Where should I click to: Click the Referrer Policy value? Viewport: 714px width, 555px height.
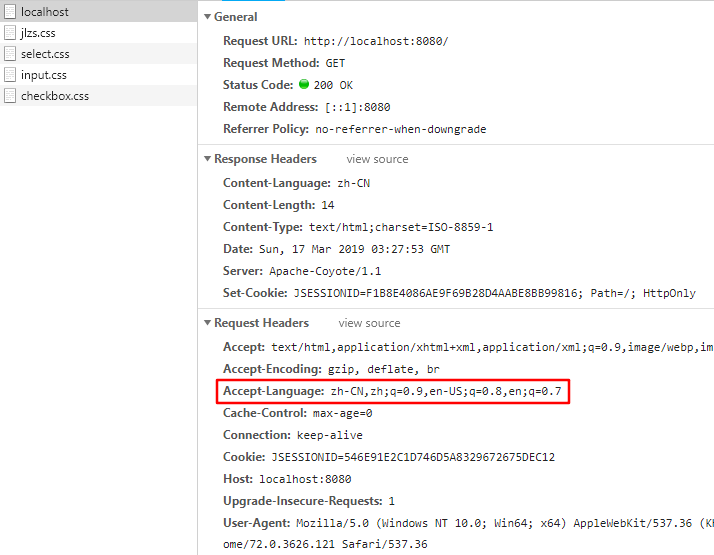click(x=400, y=129)
